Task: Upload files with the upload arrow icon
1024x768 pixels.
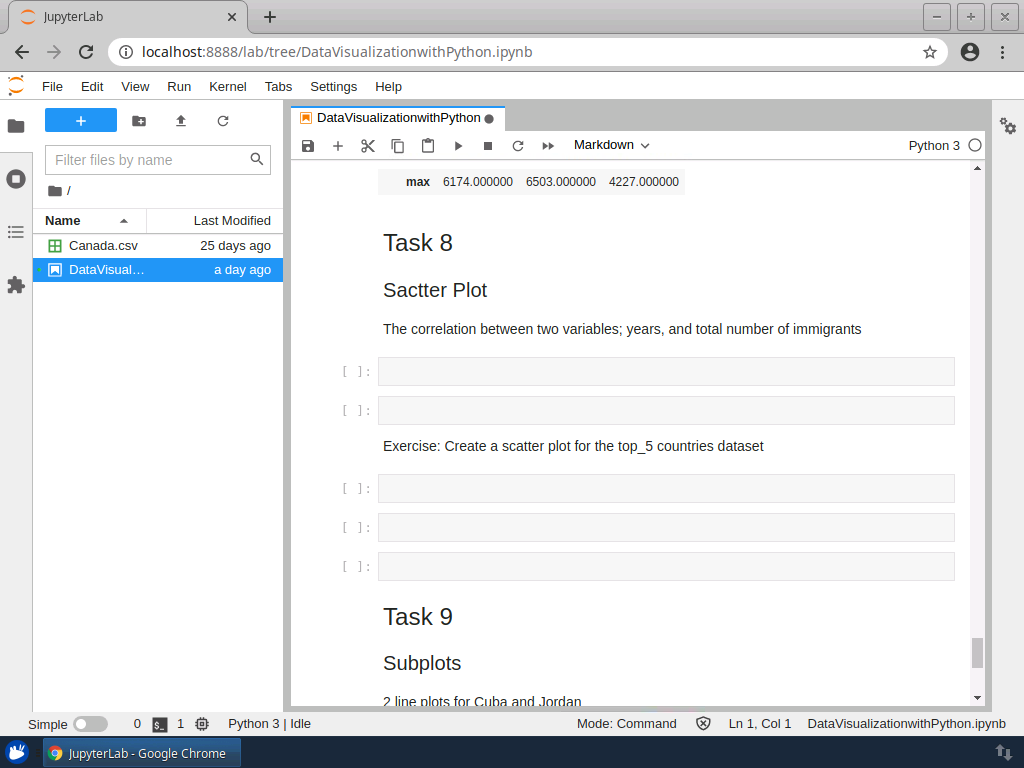Action: click(181, 121)
